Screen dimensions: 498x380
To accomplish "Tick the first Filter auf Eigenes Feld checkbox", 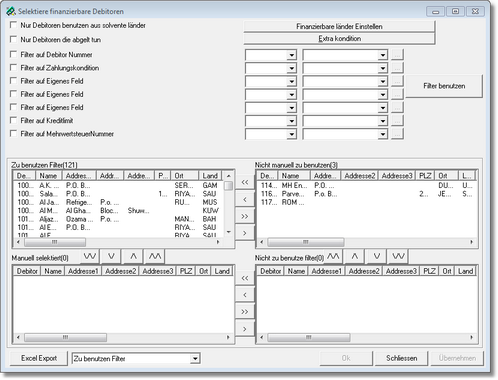I will tap(13, 81).
